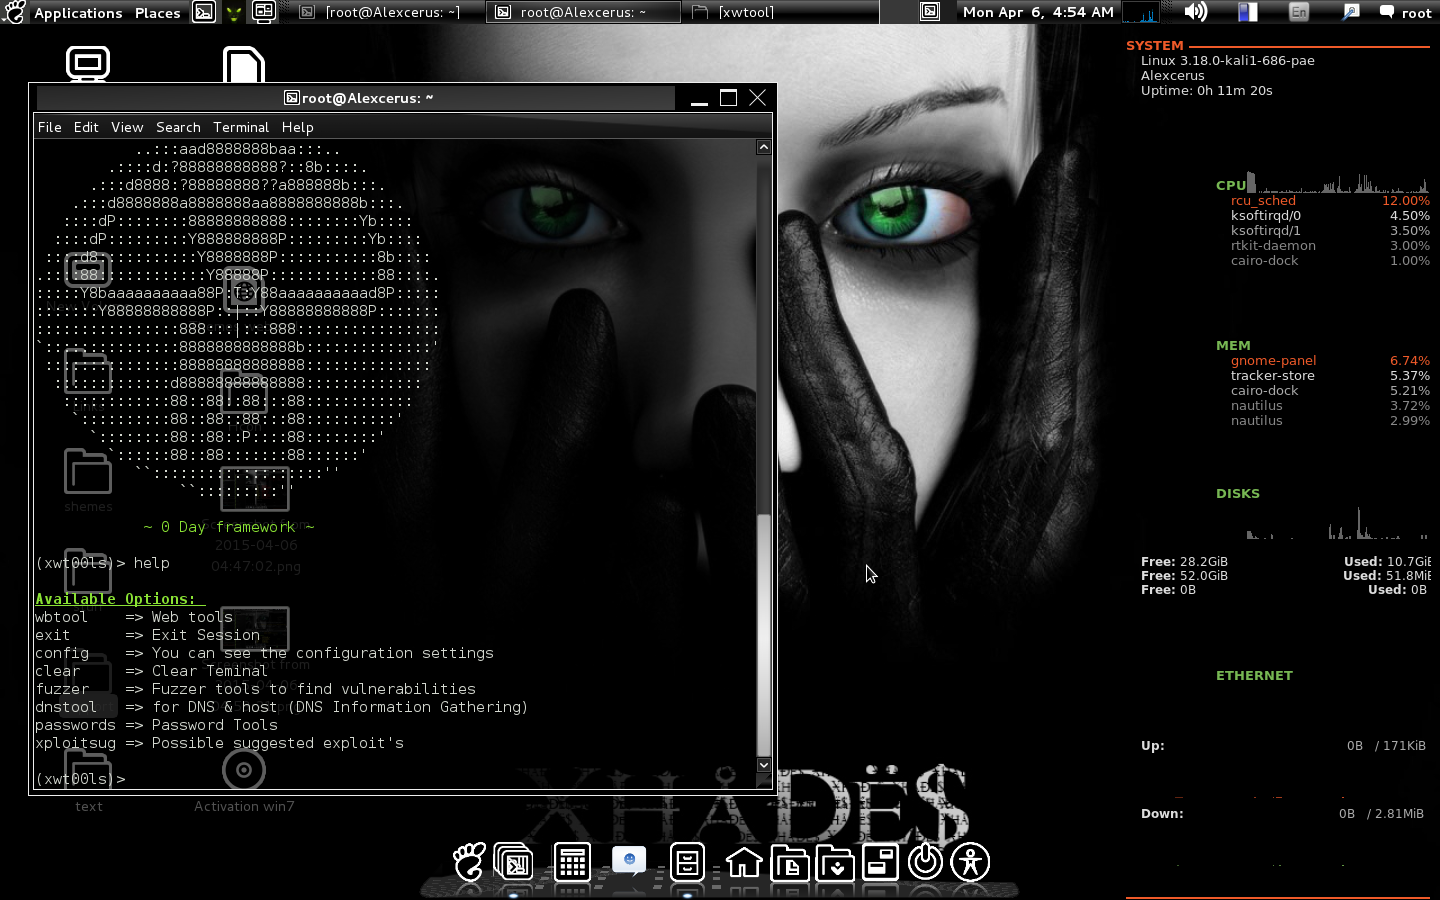
Task: Click the terminal scrollbar up arrow
Action: pyautogui.click(x=764, y=147)
